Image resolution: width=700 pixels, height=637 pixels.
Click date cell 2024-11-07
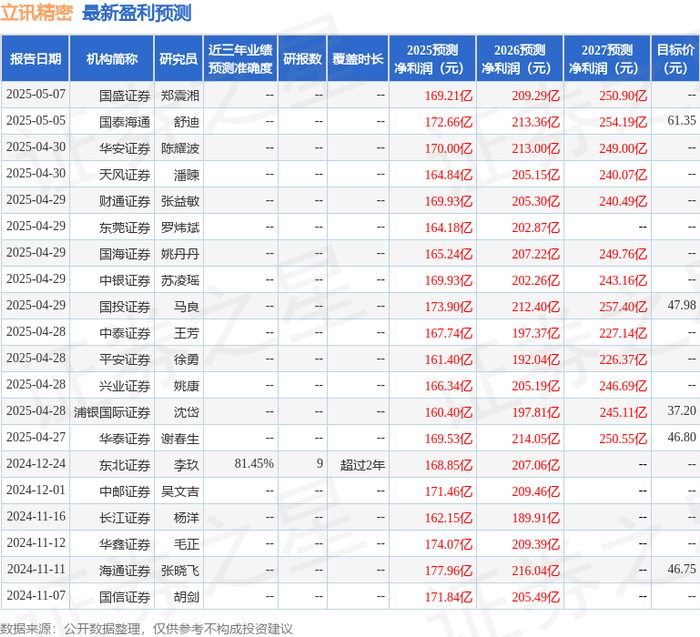click(x=36, y=595)
